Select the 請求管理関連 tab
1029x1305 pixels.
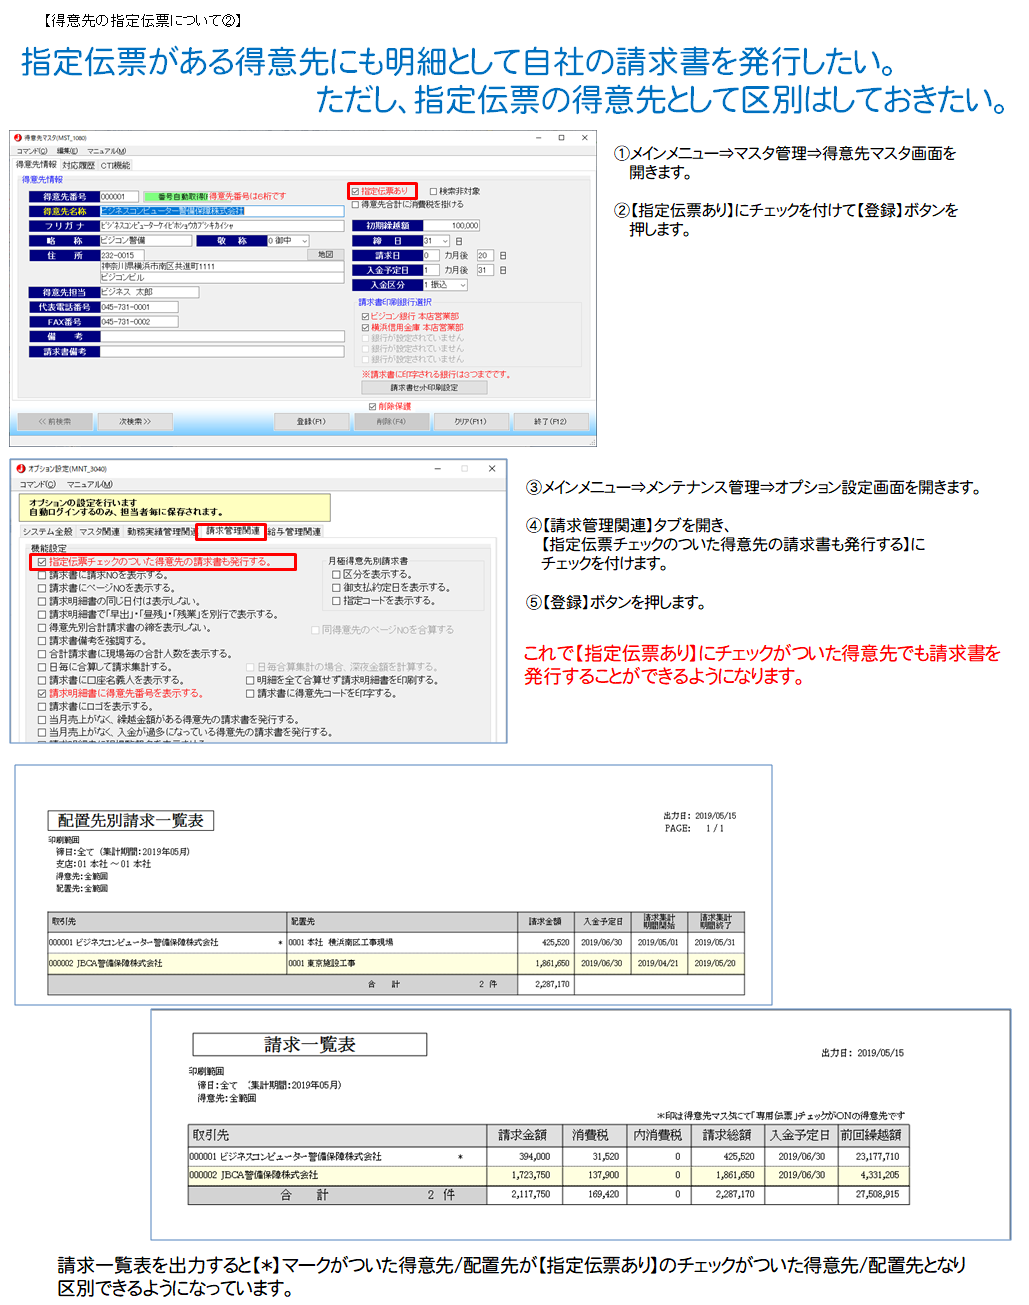pos(232,531)
